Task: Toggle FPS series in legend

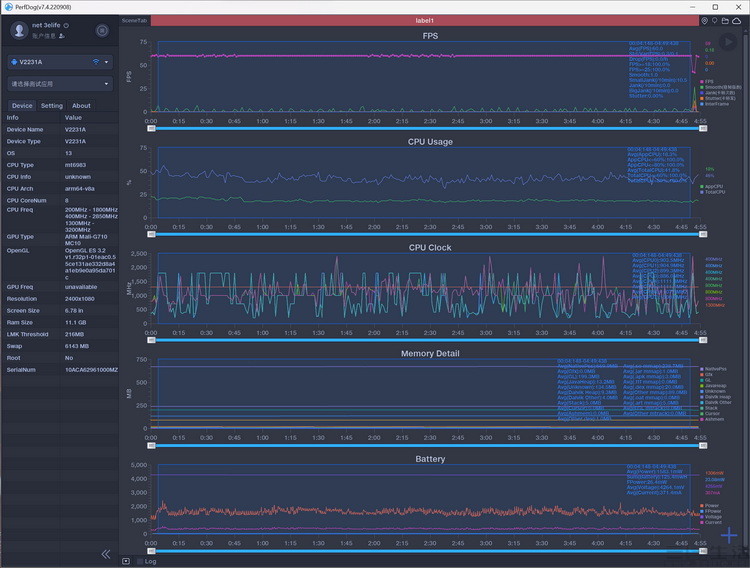Action: pyautogui.click(x=707, y=82)
